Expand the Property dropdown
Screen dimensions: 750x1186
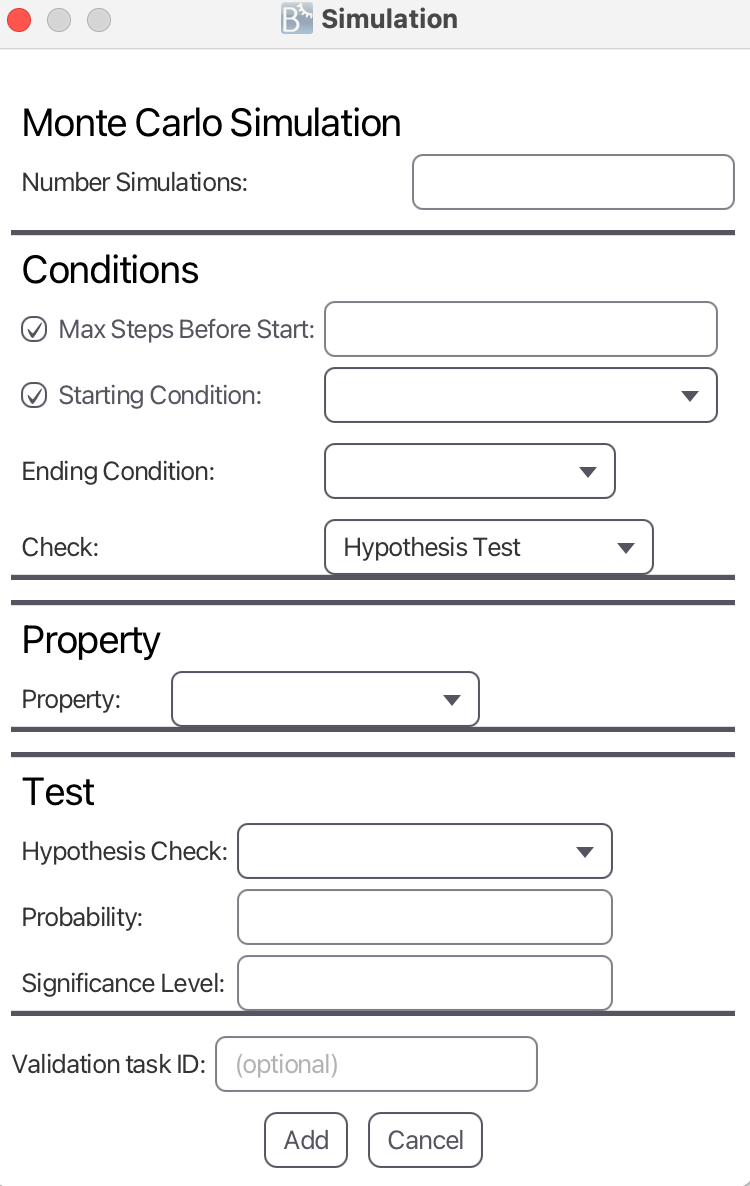coord(325,699)
